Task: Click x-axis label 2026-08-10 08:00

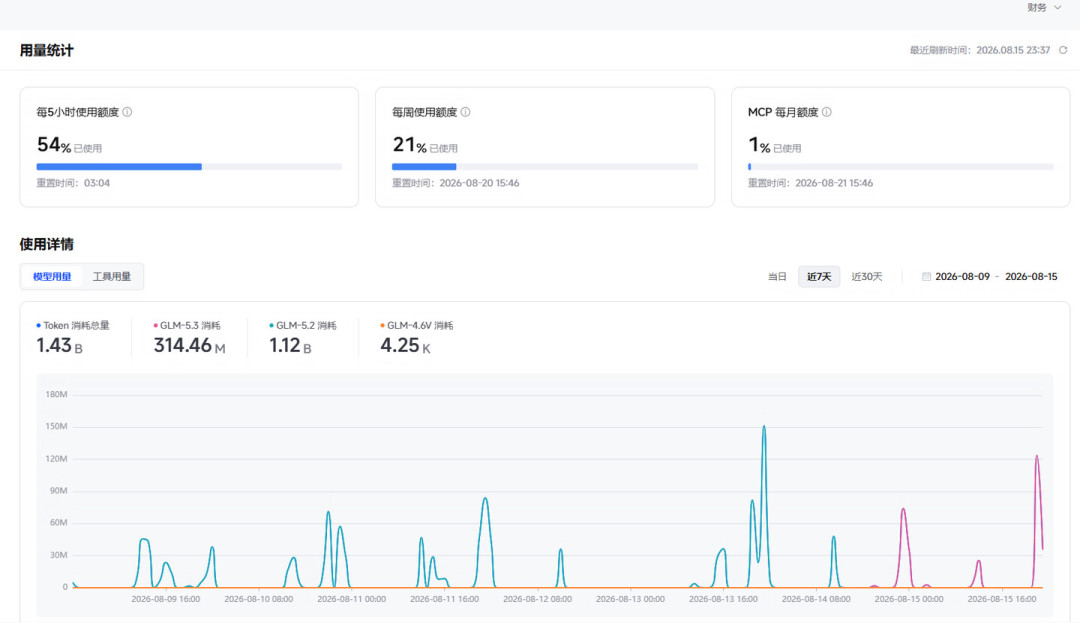Action: [x=259, y=599]
